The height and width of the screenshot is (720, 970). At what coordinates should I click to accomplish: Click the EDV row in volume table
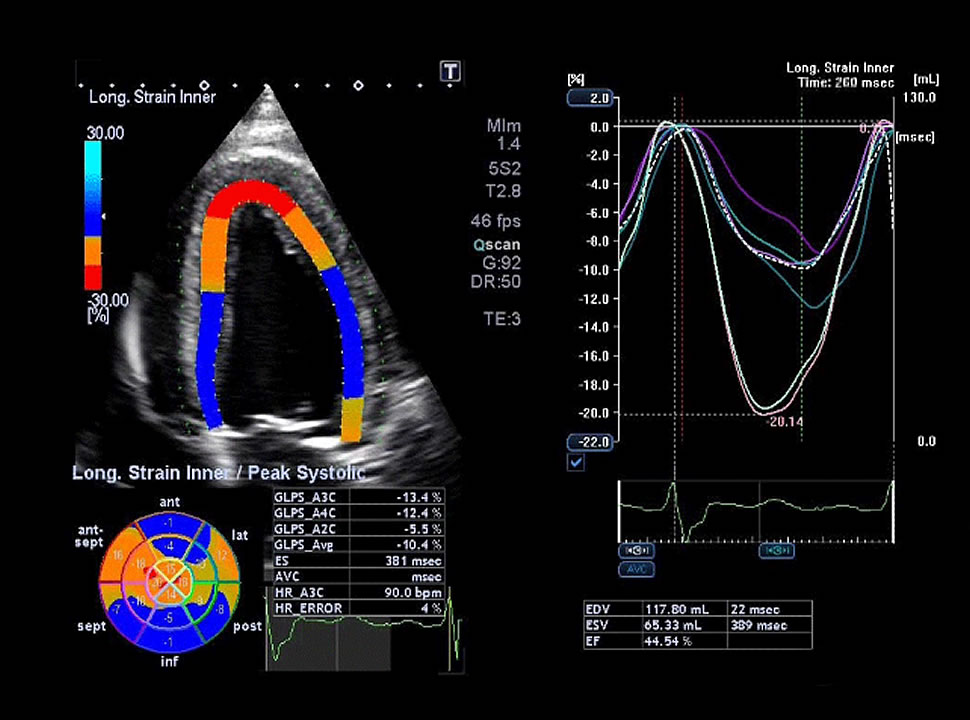[x=697, y=609]
